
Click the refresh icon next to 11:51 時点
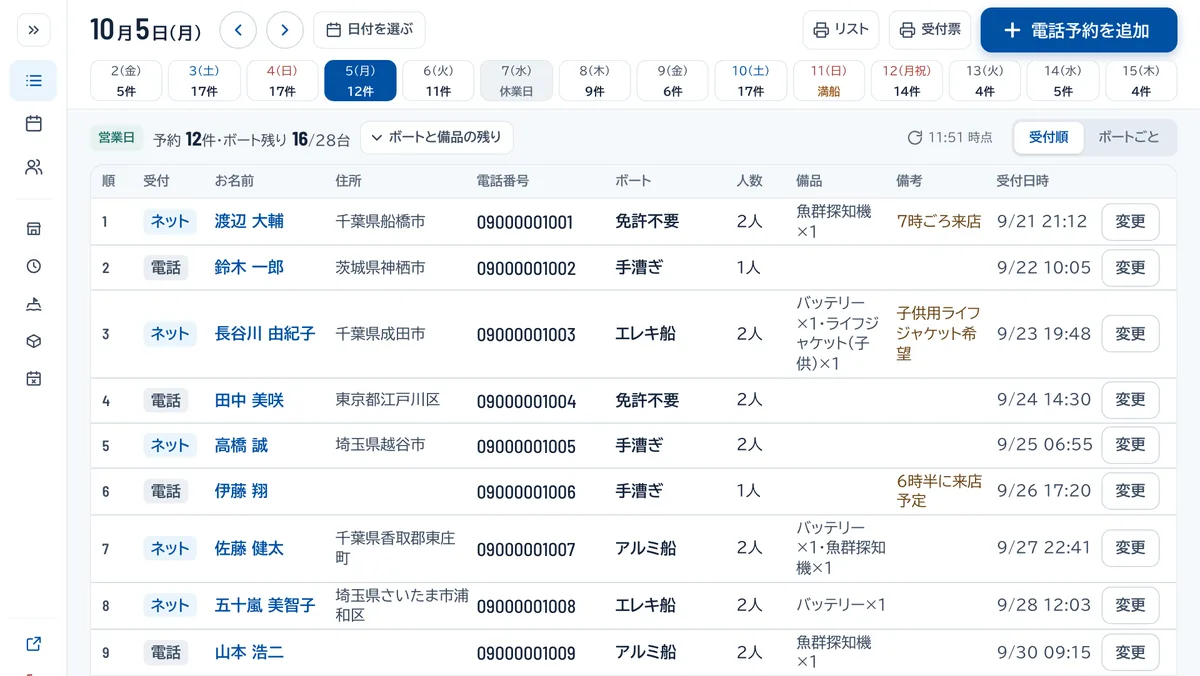(914, 137)
